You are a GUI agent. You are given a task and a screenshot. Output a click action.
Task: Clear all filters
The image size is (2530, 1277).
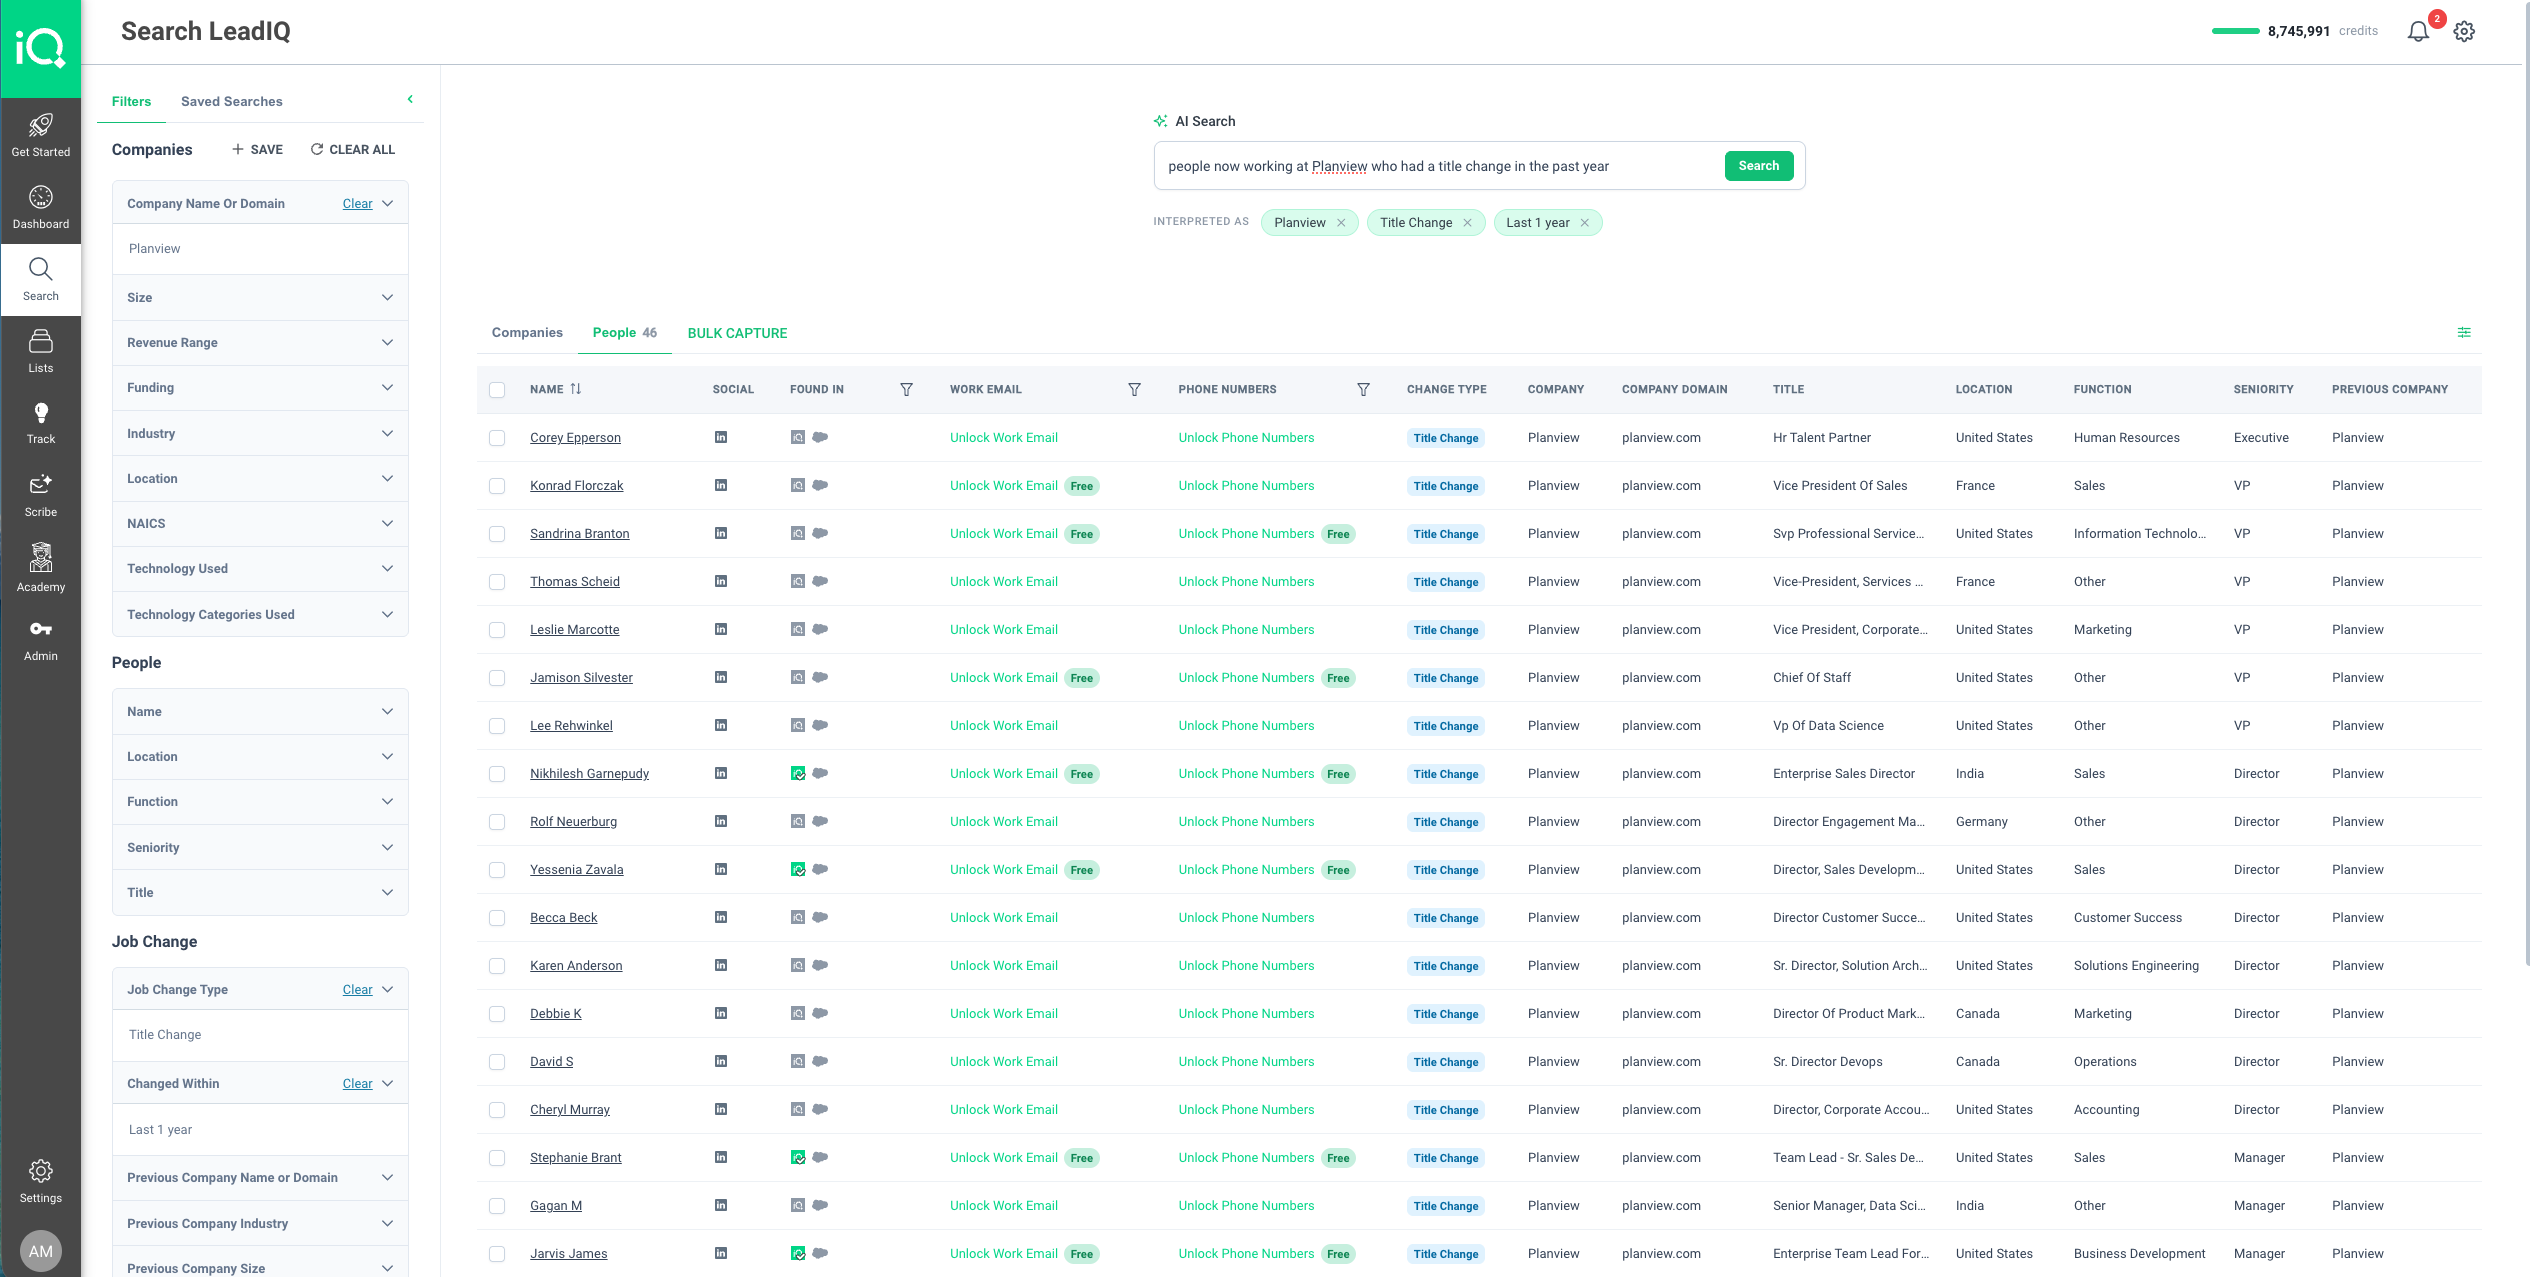[353, 150]
